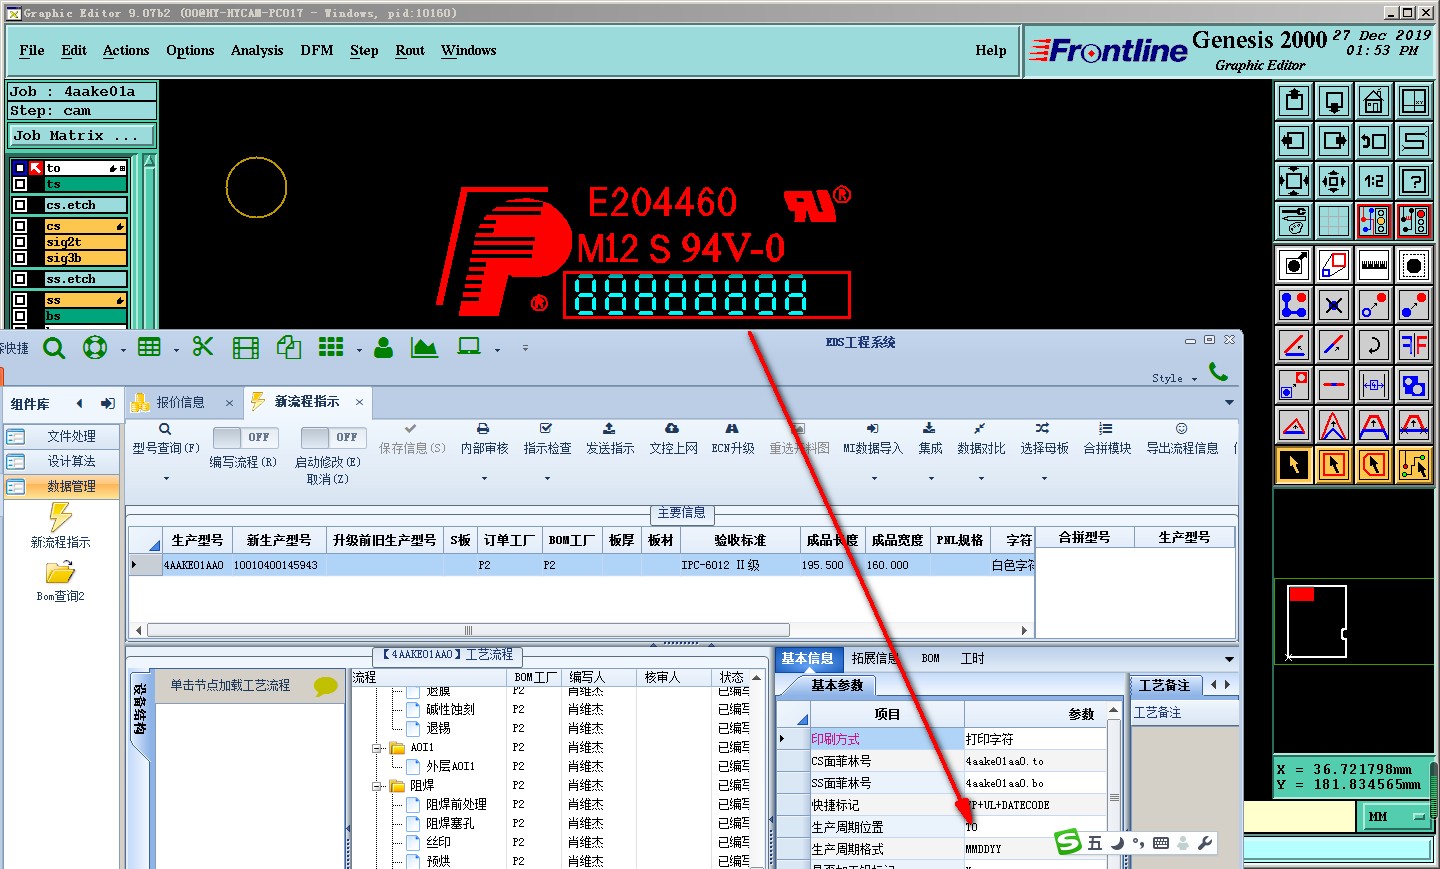Click the green scissors icon in EDS toolbar

coord(203,347)
